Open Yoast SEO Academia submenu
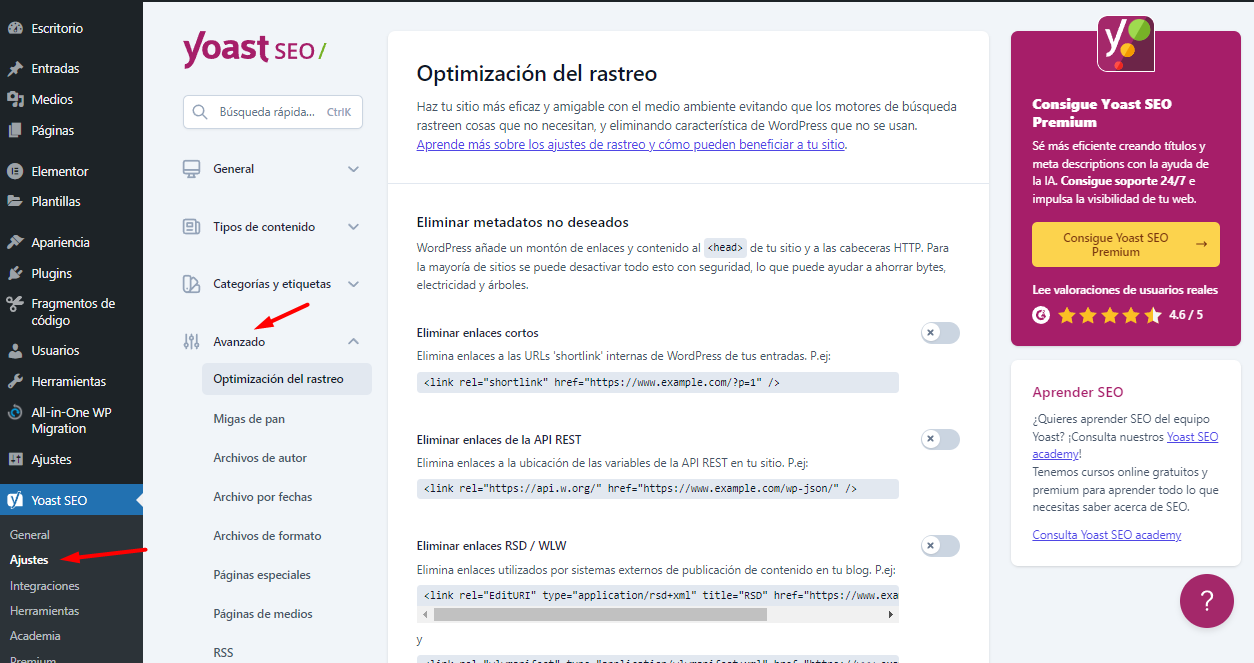The width and height of the screenshot is (1254, 663). 35,636
